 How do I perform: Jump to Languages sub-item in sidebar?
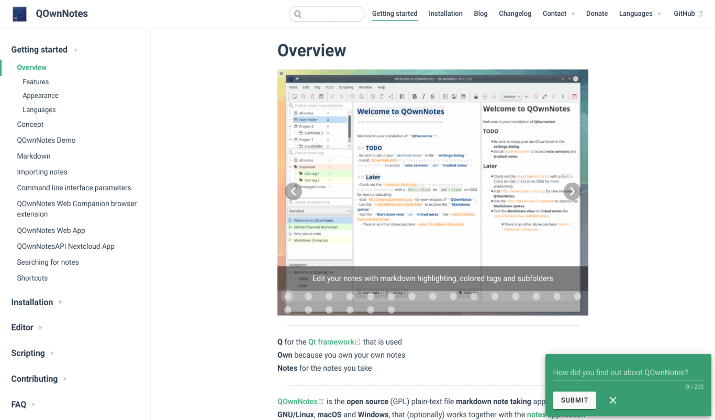[39, 110]
